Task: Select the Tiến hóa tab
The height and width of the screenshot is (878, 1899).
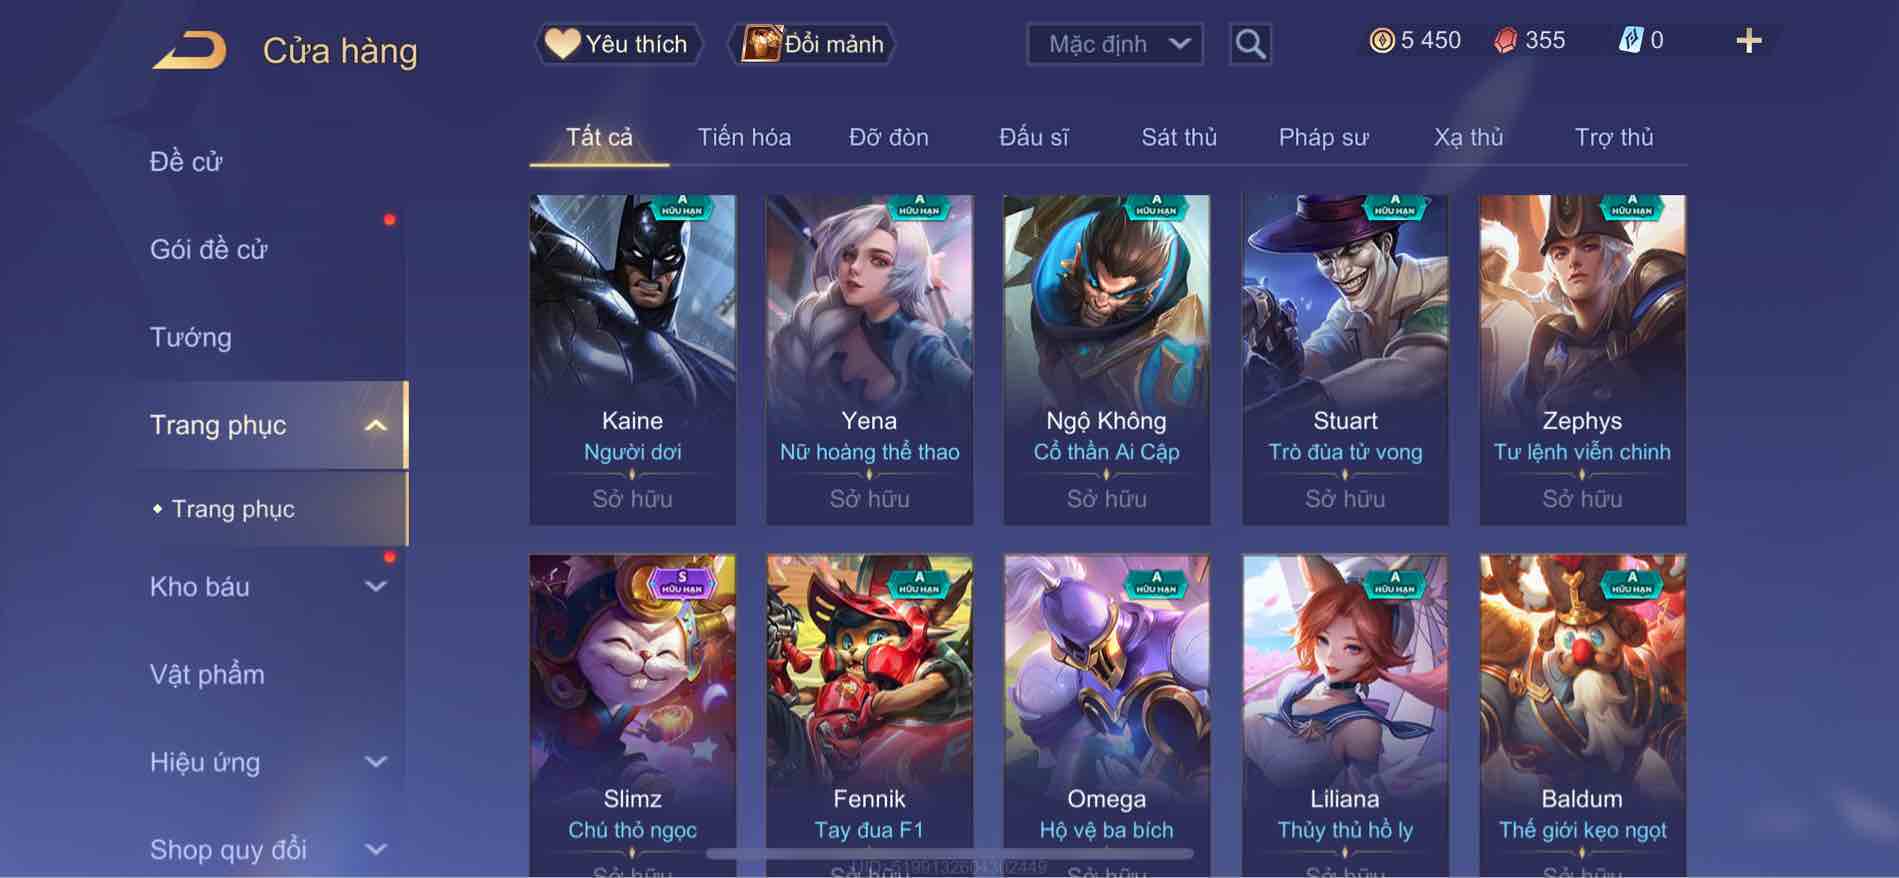Action: pyautogui.click(x=744, y=137)
